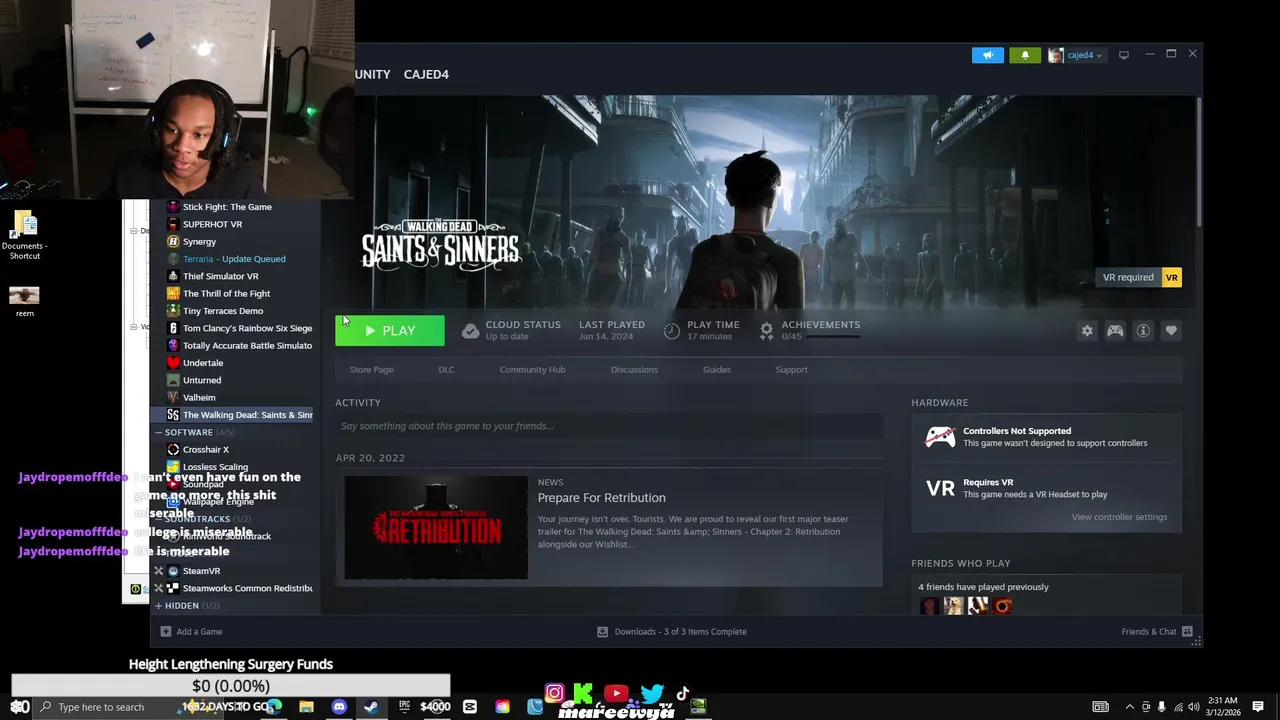
Task: Open controller layout icon
Action: (x=1115, y=331)
